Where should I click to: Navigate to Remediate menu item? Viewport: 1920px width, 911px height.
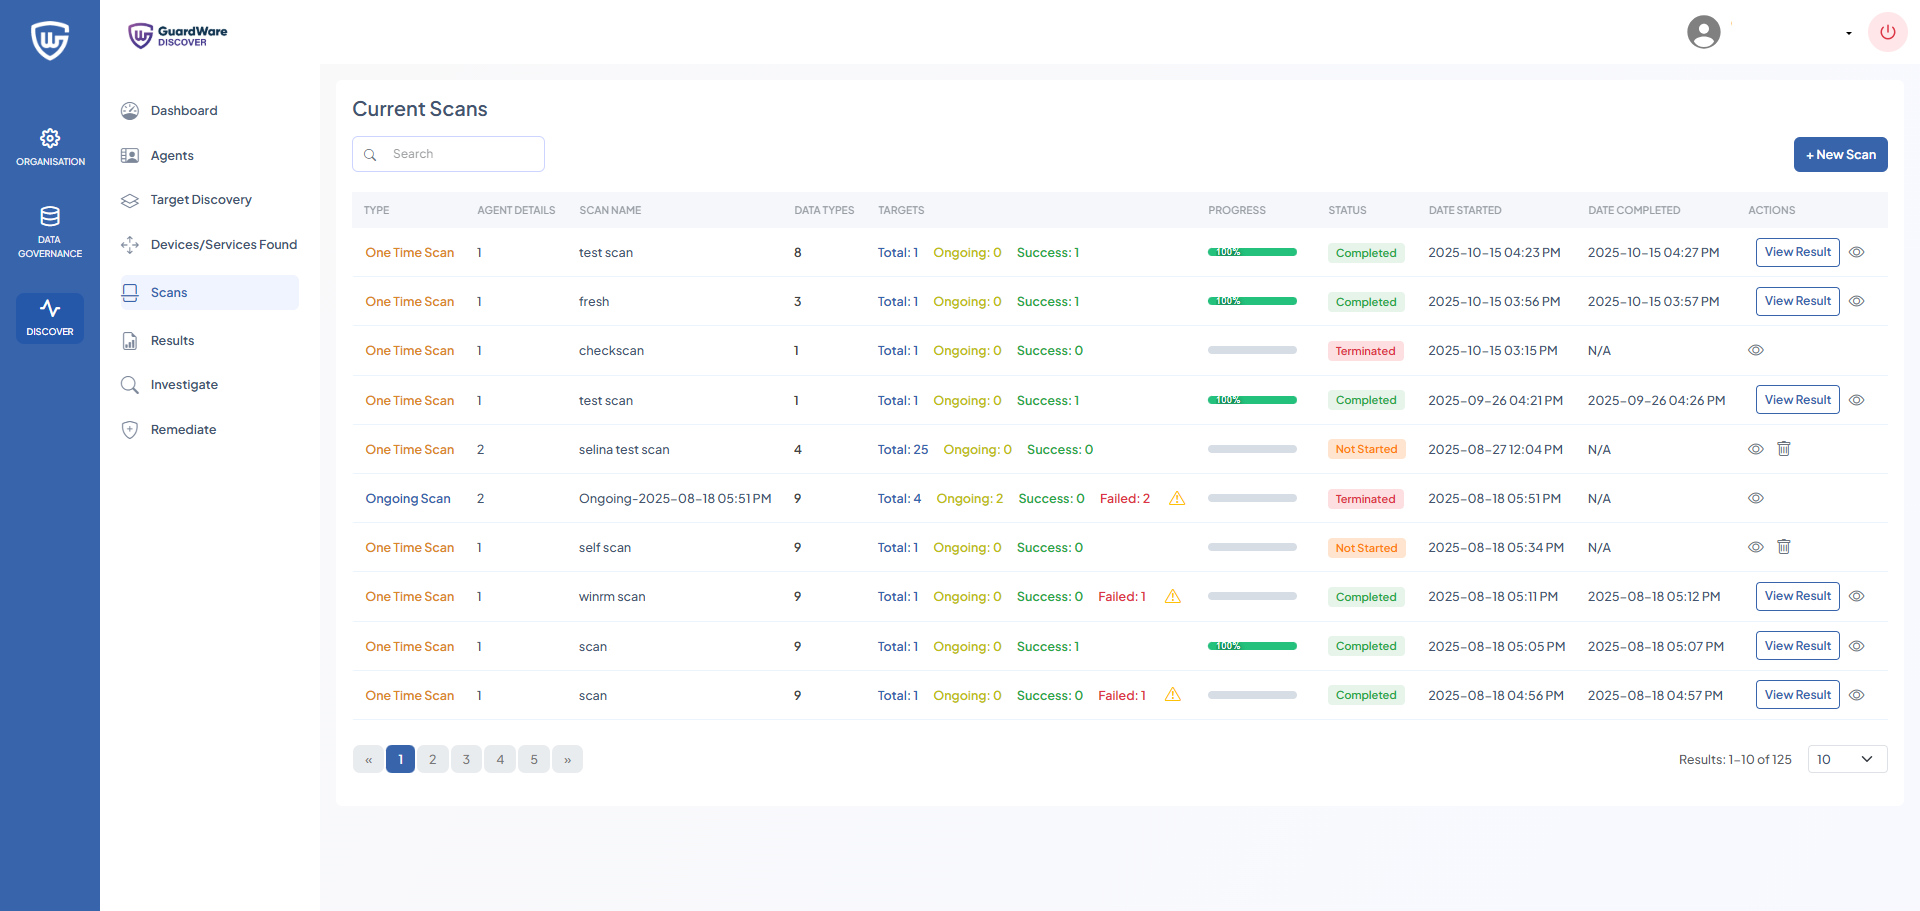pyautogui.click(x=183, y=430)
